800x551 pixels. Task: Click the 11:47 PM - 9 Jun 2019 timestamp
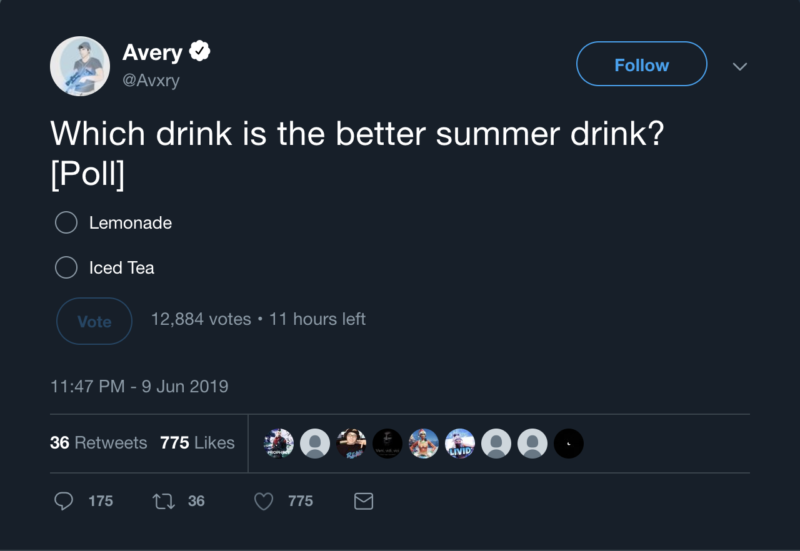(139, 386)
